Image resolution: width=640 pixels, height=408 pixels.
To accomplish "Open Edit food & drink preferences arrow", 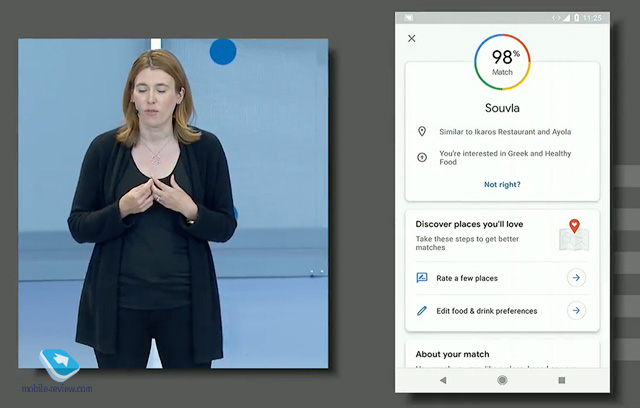I will pos(576,310).
